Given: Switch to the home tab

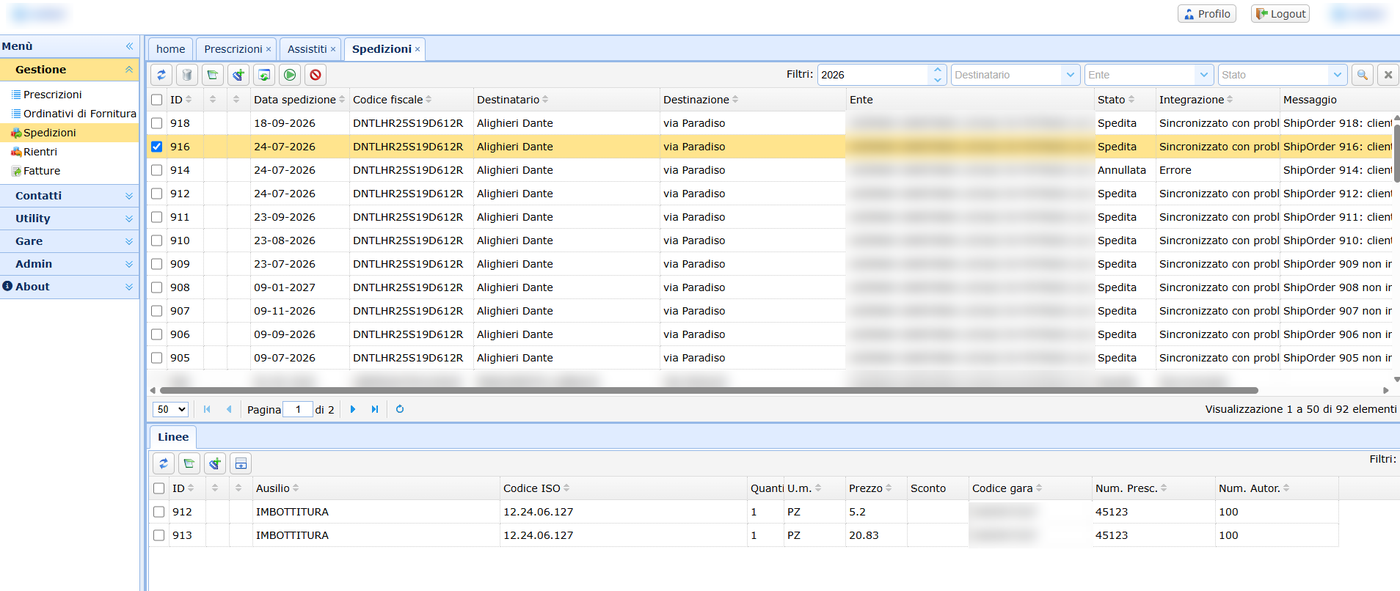Looking at the screenshot, I should pos(171,49).
